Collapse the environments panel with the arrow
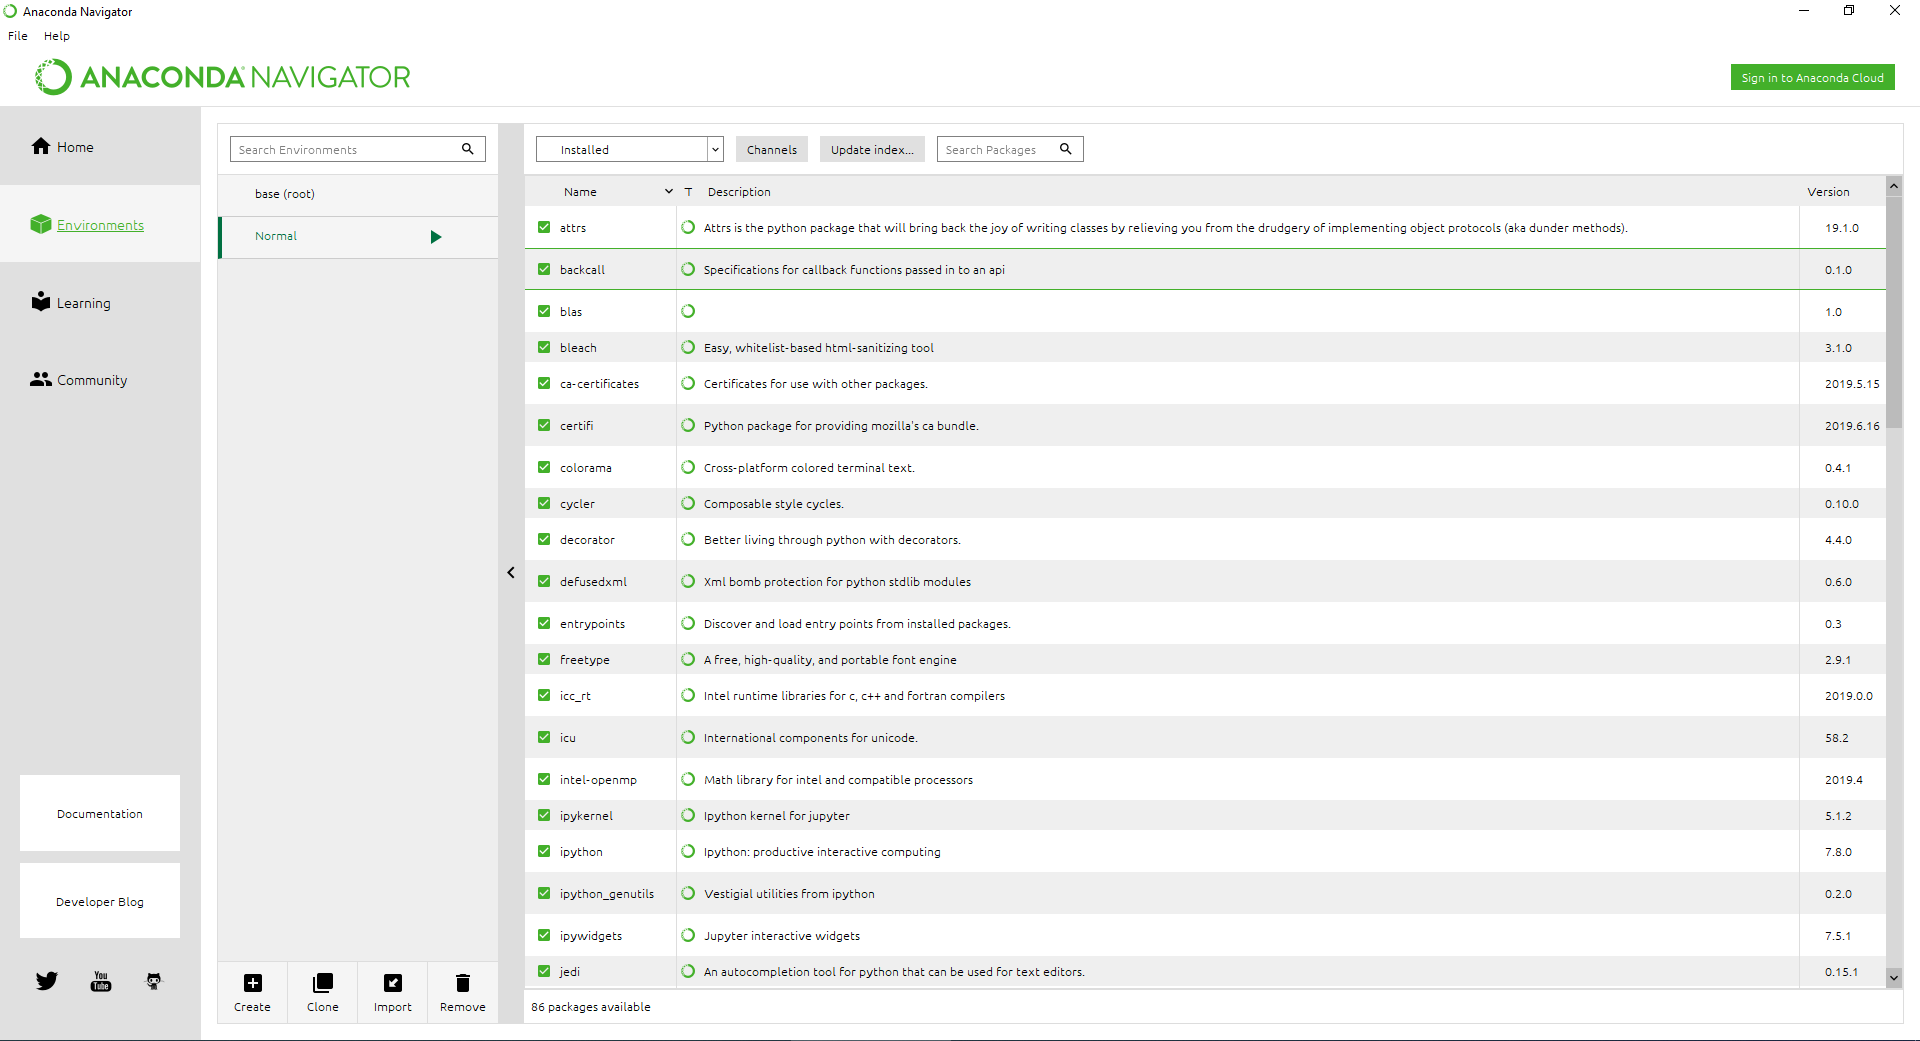 (x=511, y=573)
